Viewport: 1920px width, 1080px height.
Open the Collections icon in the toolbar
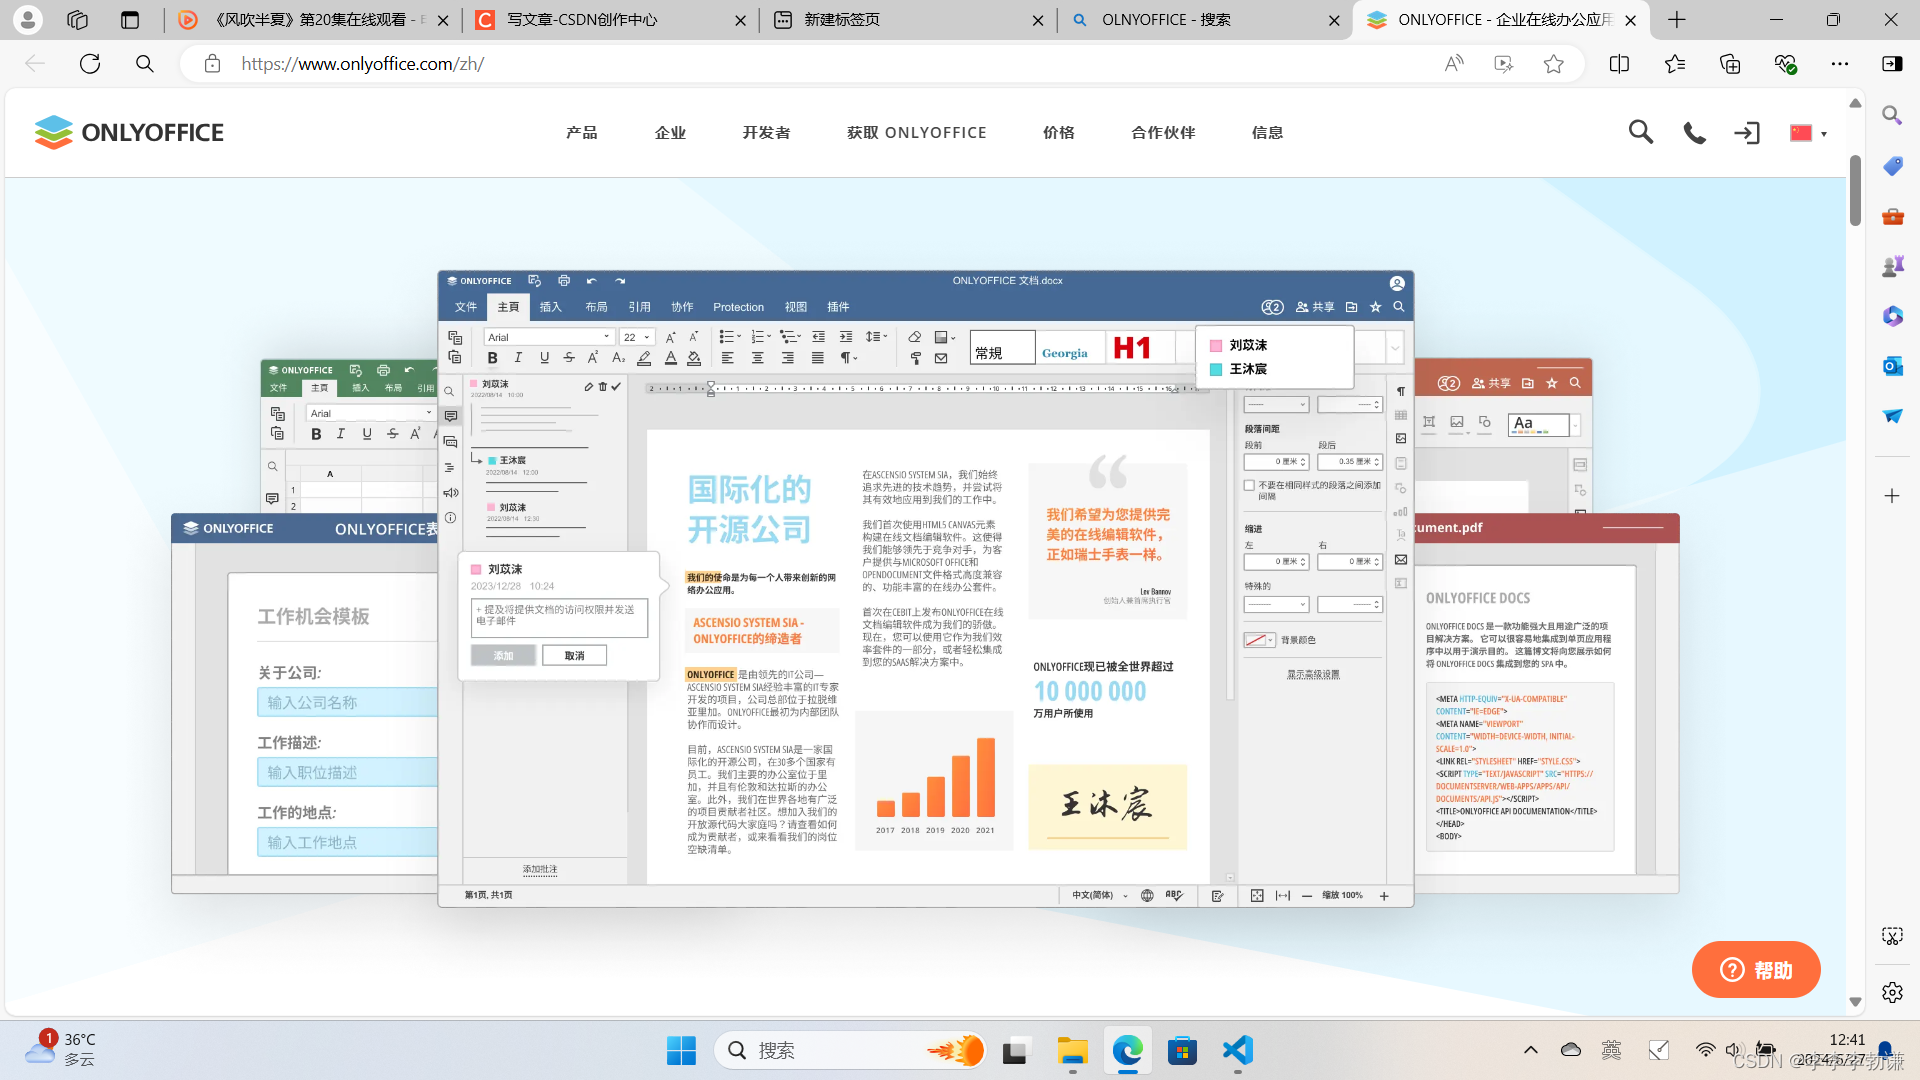(x=1730, y=64)
